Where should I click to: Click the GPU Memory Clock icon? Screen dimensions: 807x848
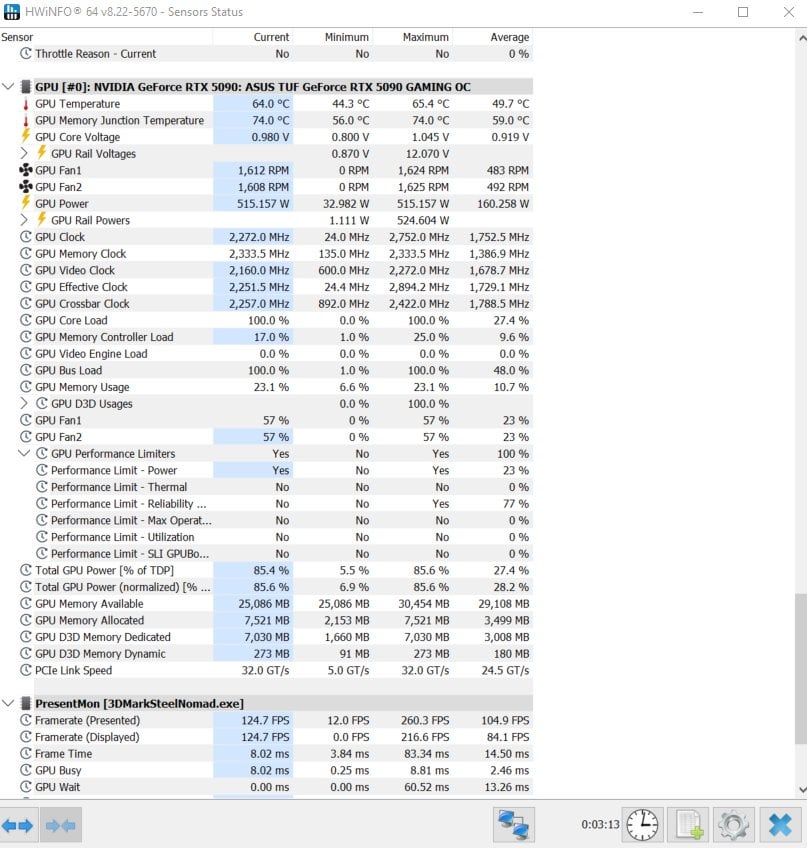click(x=25, y=254)
